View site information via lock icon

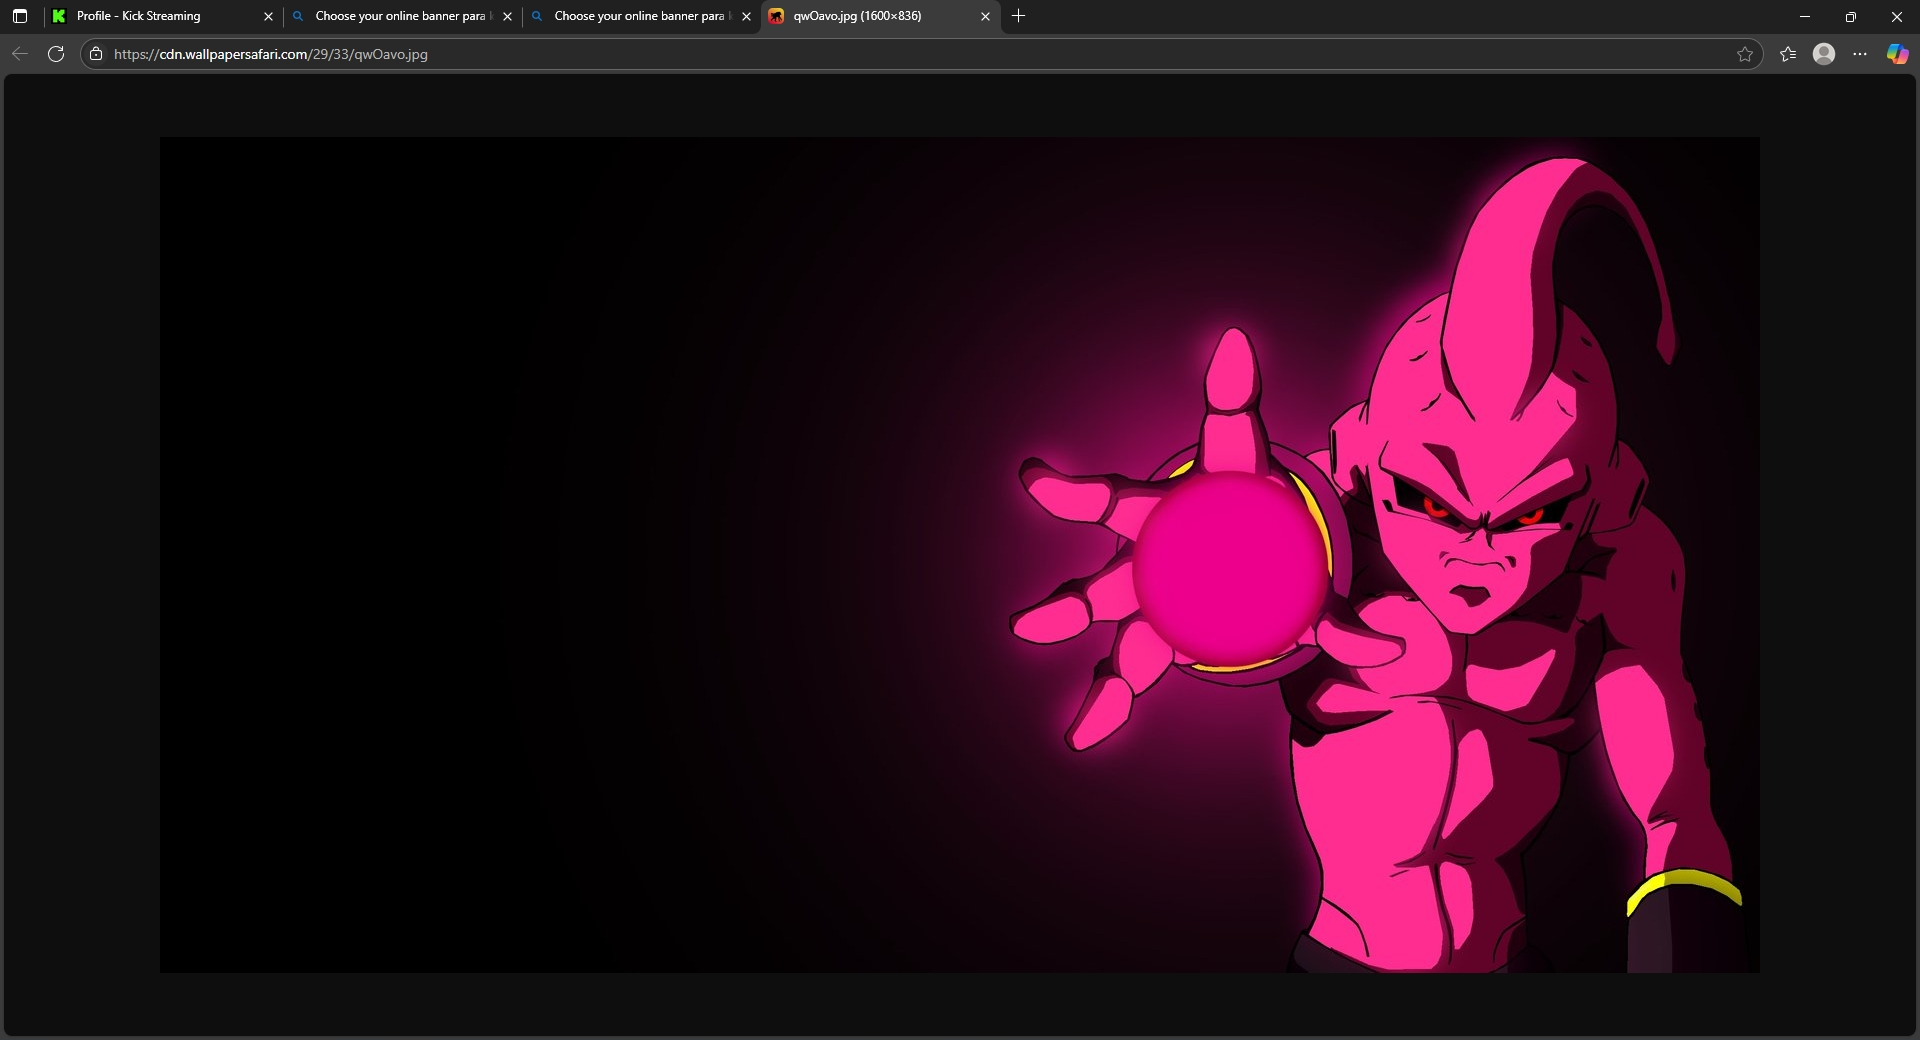pyautogui.click(x=96, y=54)
